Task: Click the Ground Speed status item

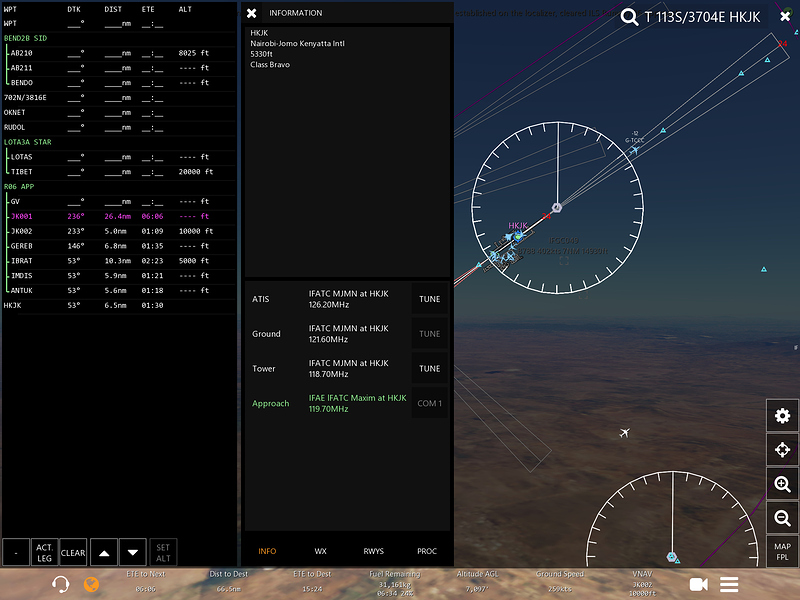Action: click(x=560, y=582)
